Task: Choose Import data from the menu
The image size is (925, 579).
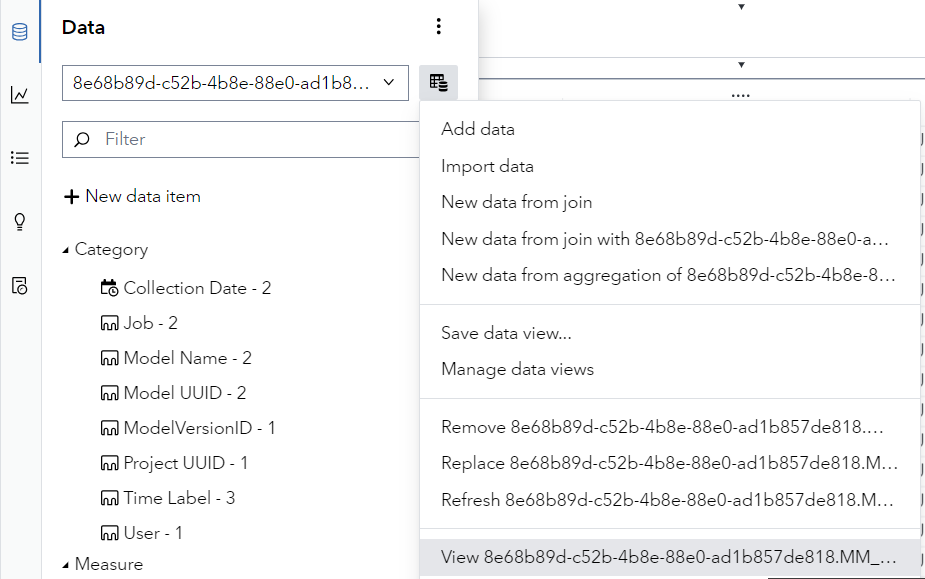Action: pos(486,165)
